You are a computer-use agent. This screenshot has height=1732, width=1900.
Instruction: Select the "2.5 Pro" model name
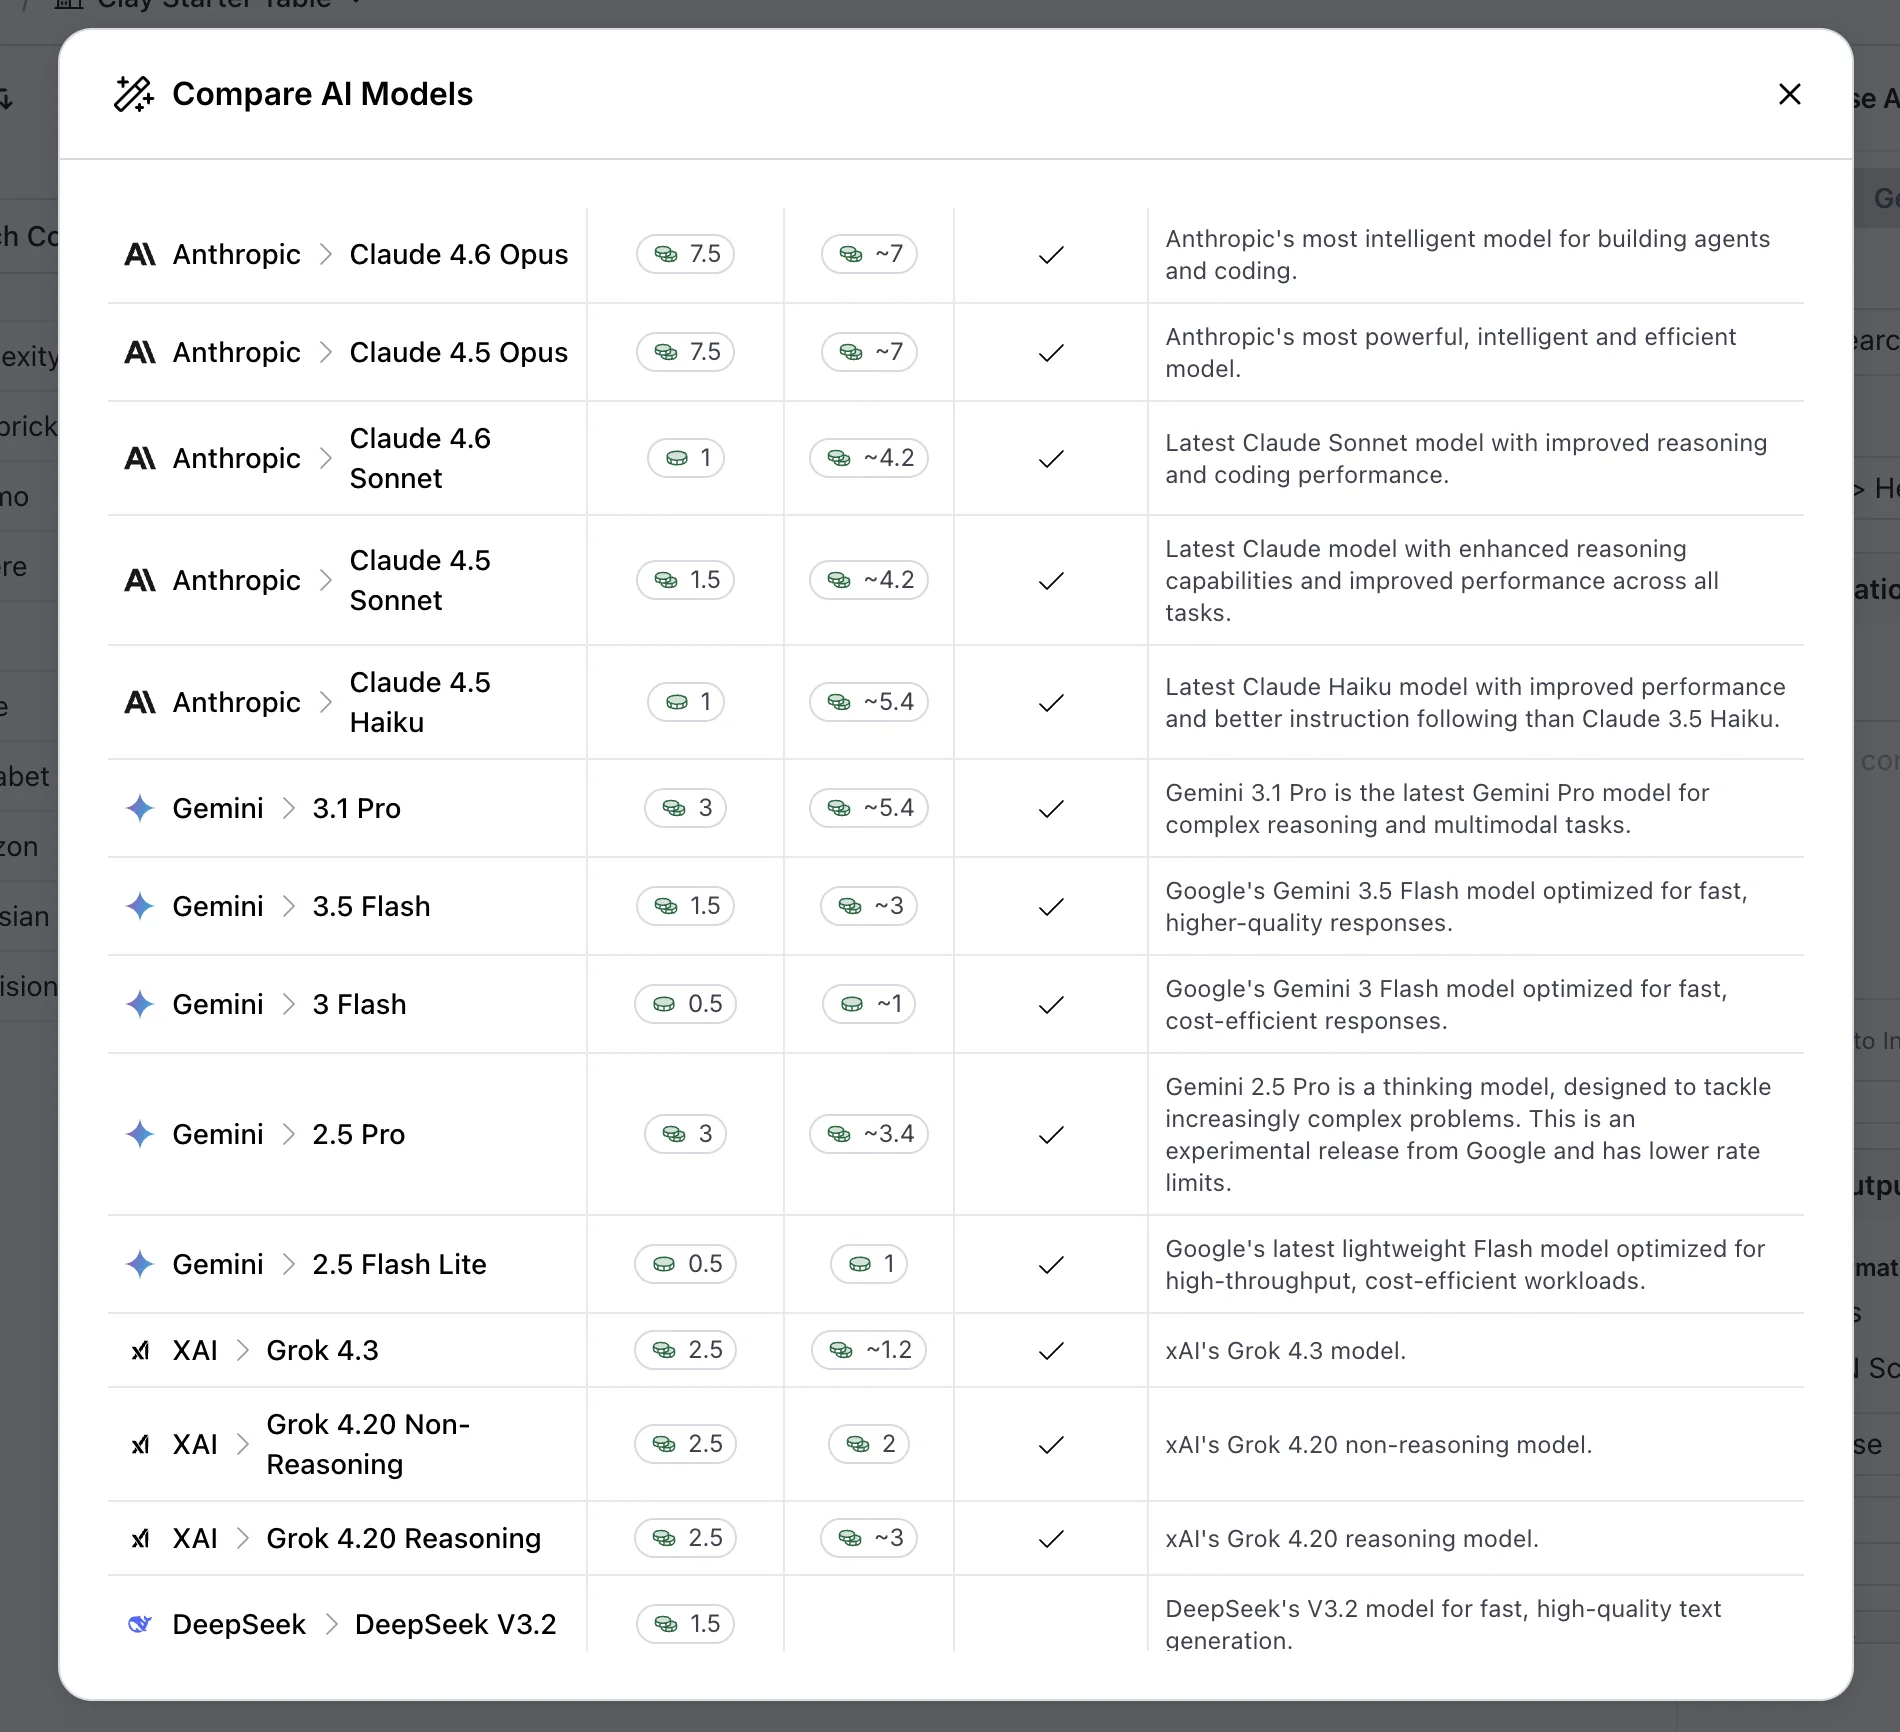click(359, 1134)
